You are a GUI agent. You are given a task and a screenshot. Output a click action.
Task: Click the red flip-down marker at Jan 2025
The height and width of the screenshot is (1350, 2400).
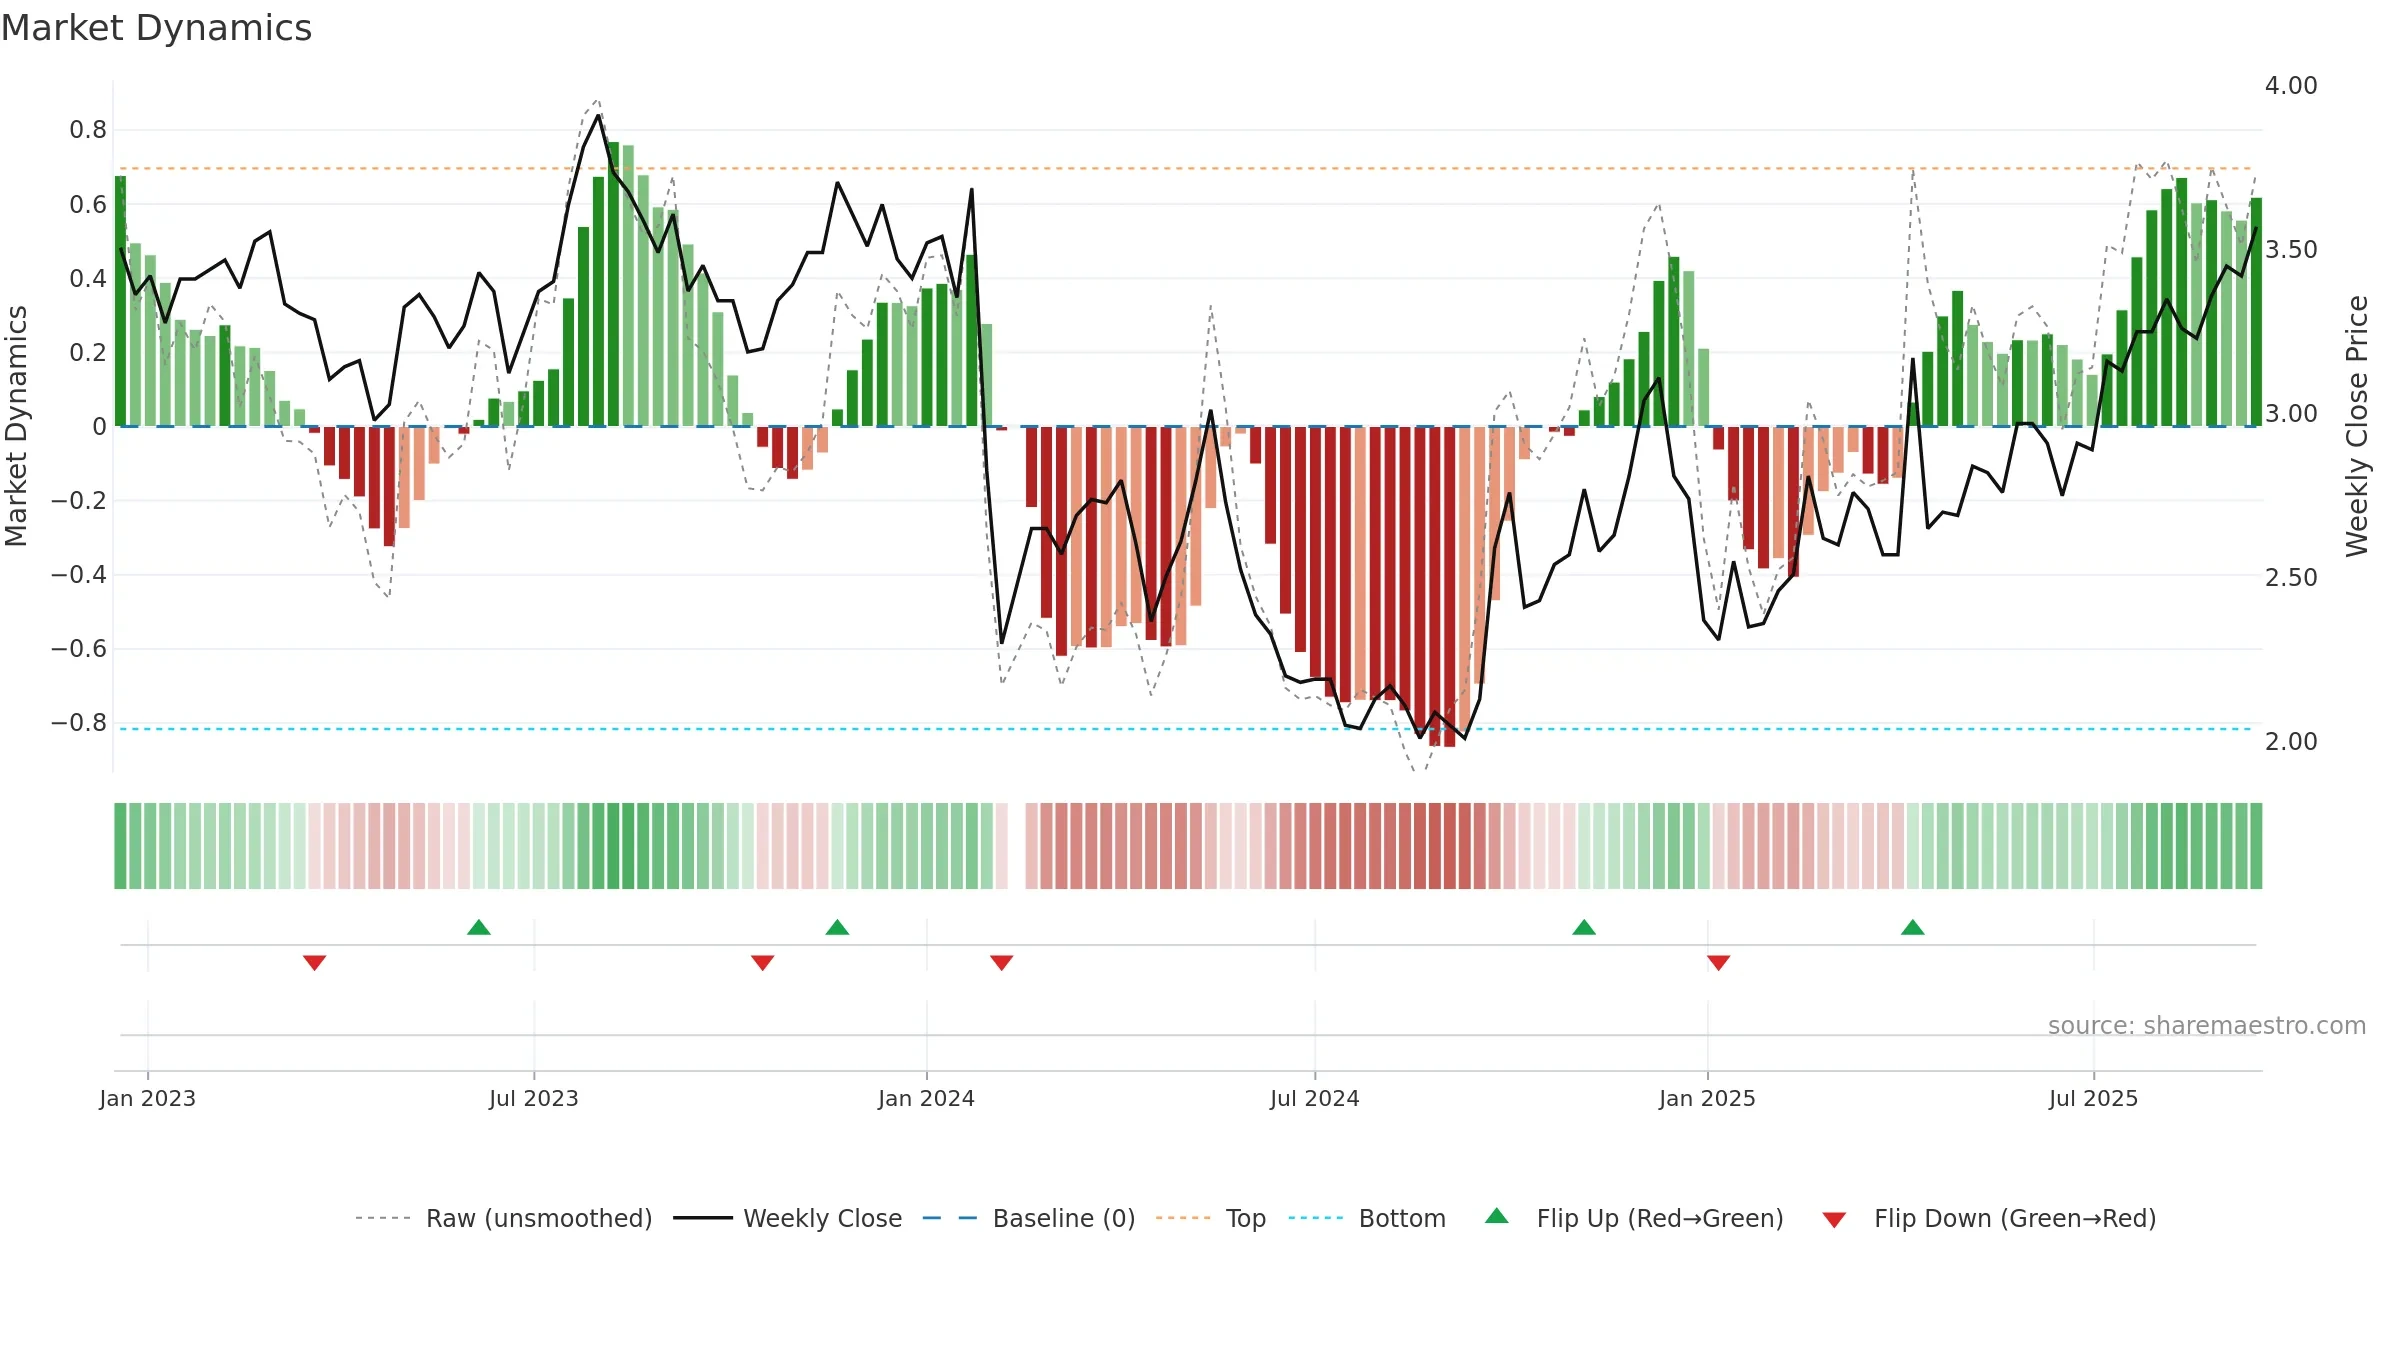[x=1718, y=962]
